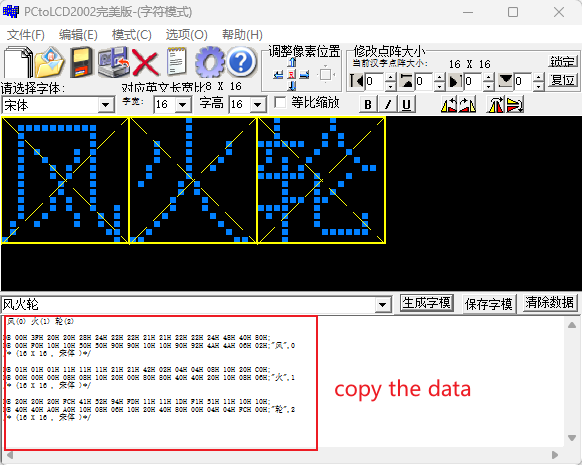
Task: Increase the left margin spinner value
Action: point(390,77)
